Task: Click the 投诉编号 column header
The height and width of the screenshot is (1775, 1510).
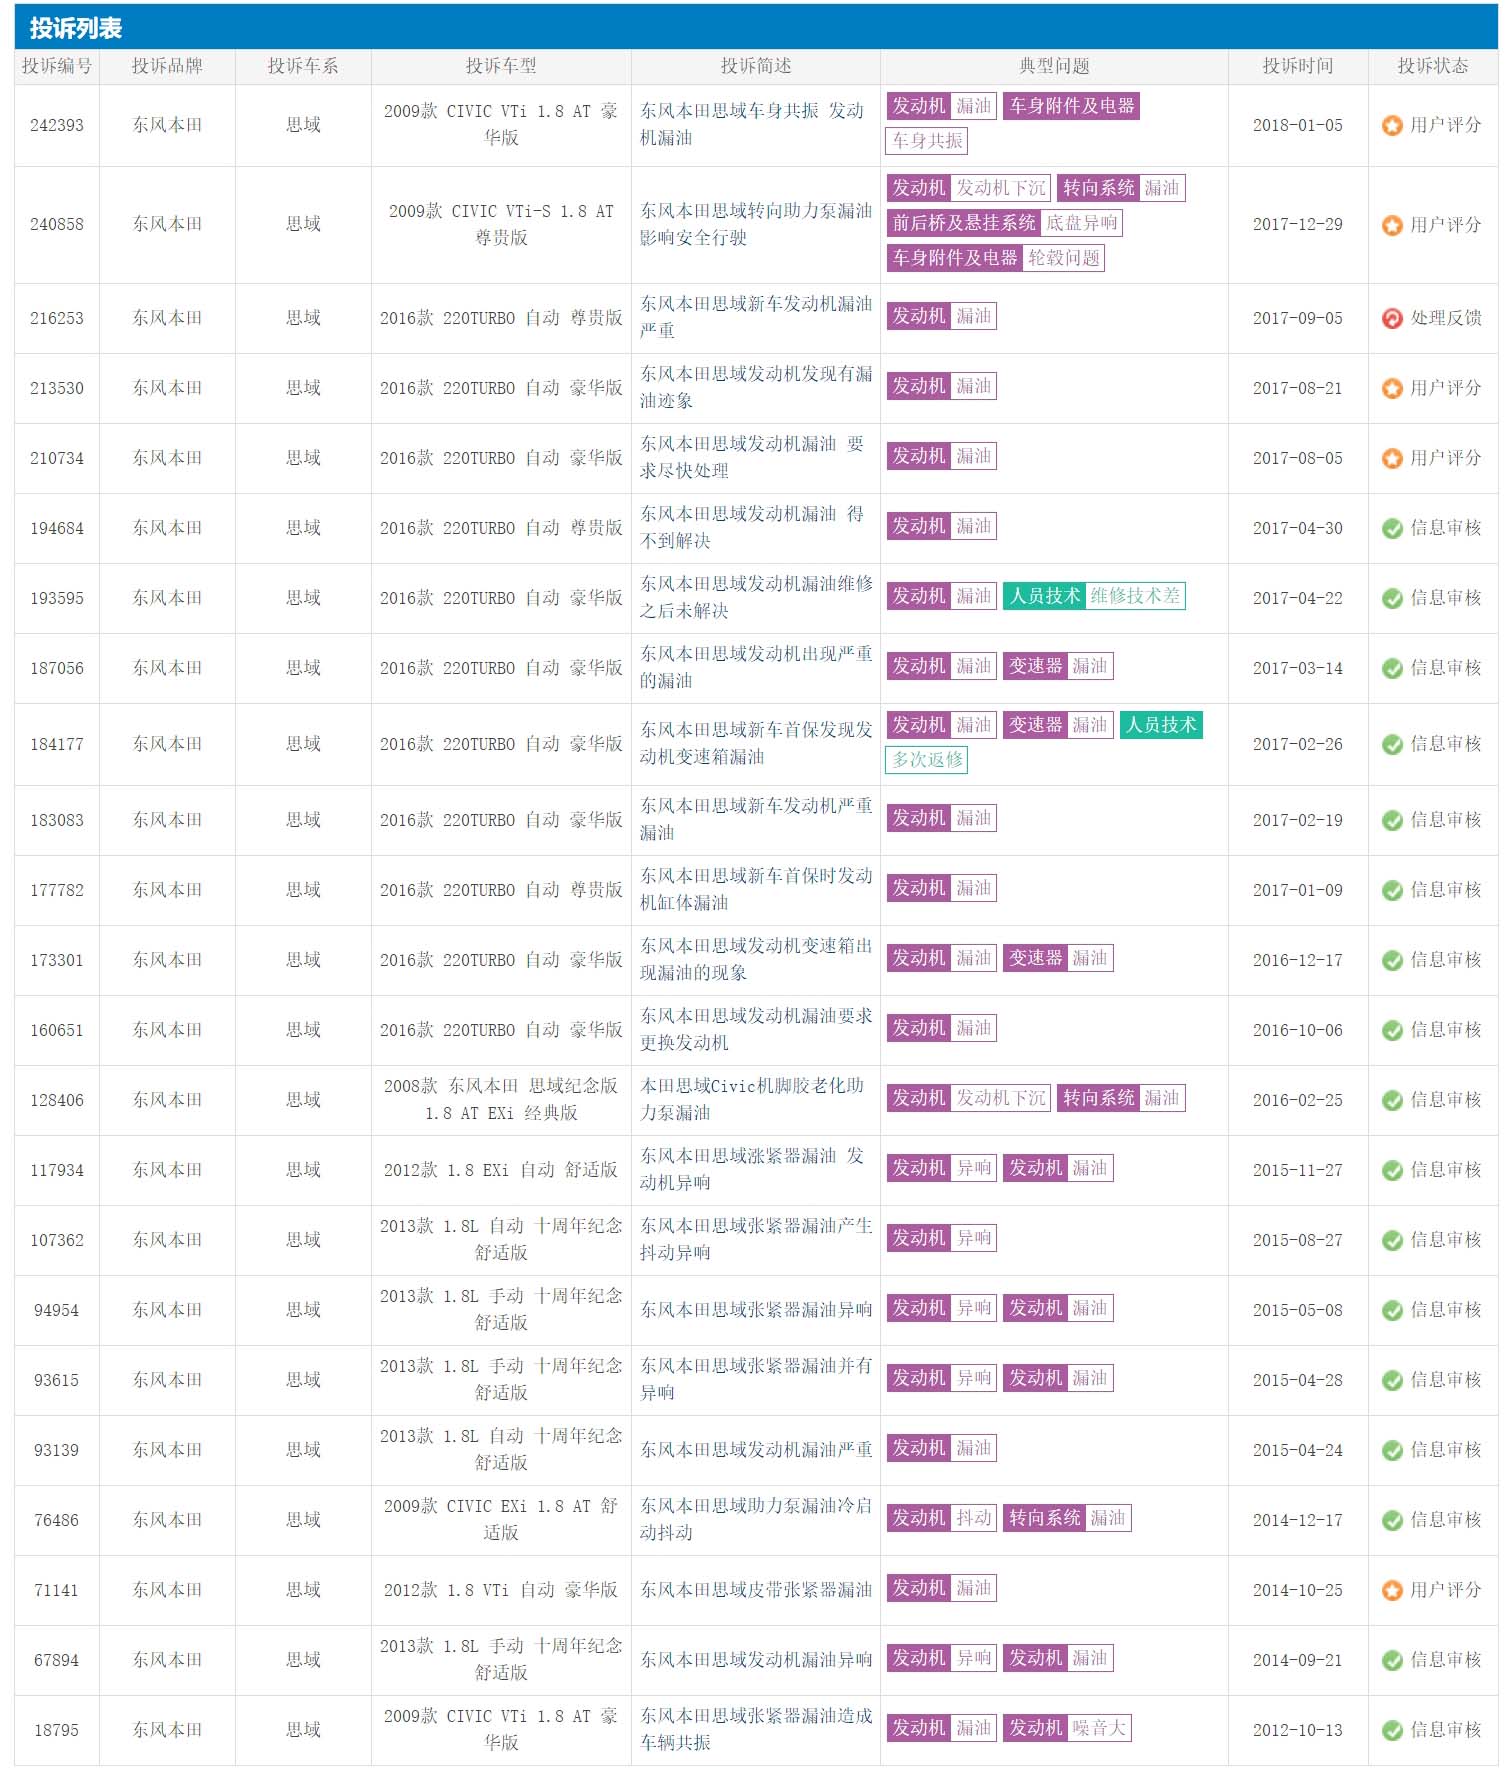Action: click(57, 67)
